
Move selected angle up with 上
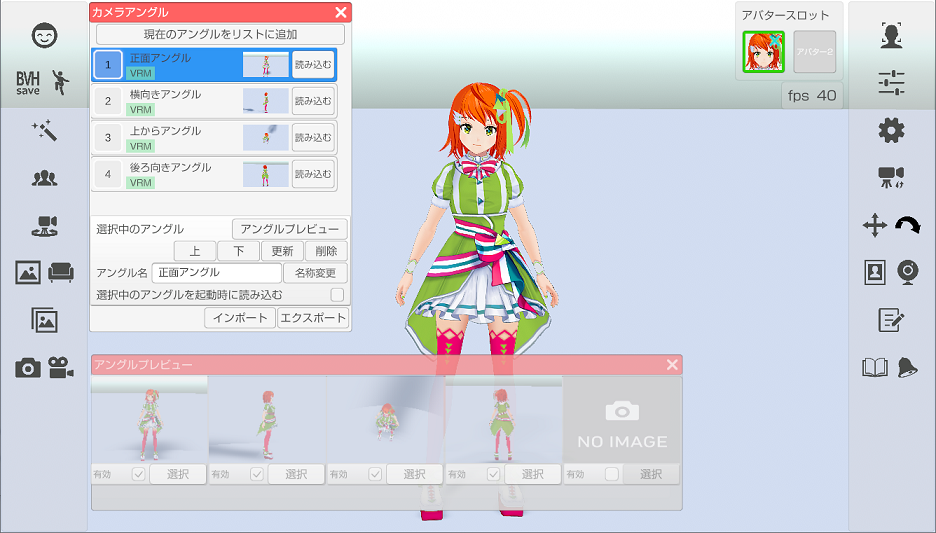click(195, 251)
